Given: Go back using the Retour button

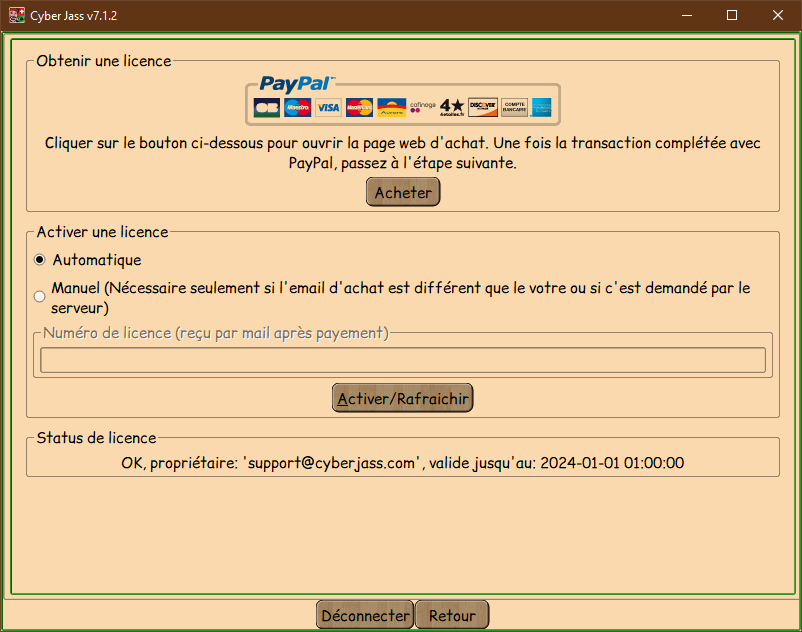Looking at the screenshot, I should pyautogui.click(x=452, y=615).
